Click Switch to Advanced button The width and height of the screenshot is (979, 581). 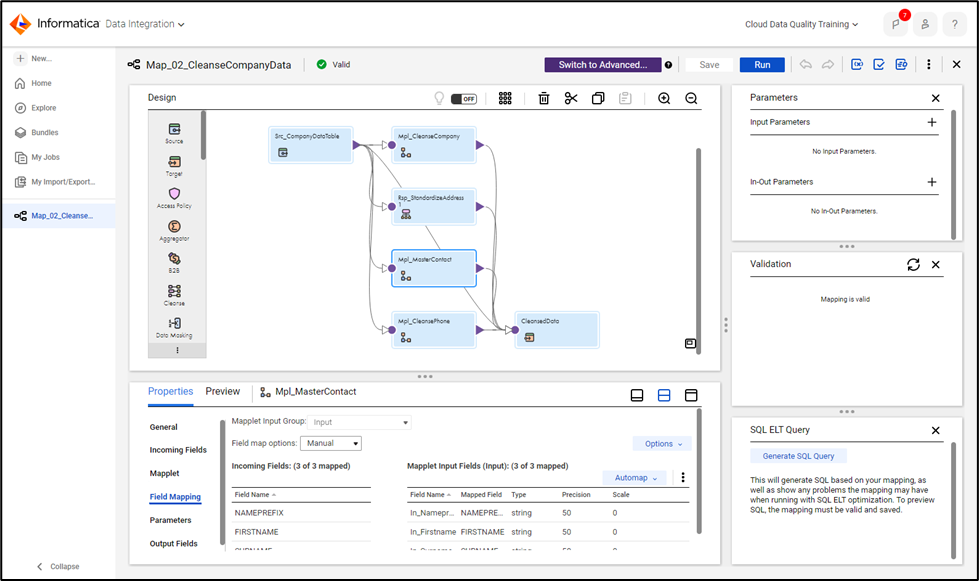[x=603, y=65]
